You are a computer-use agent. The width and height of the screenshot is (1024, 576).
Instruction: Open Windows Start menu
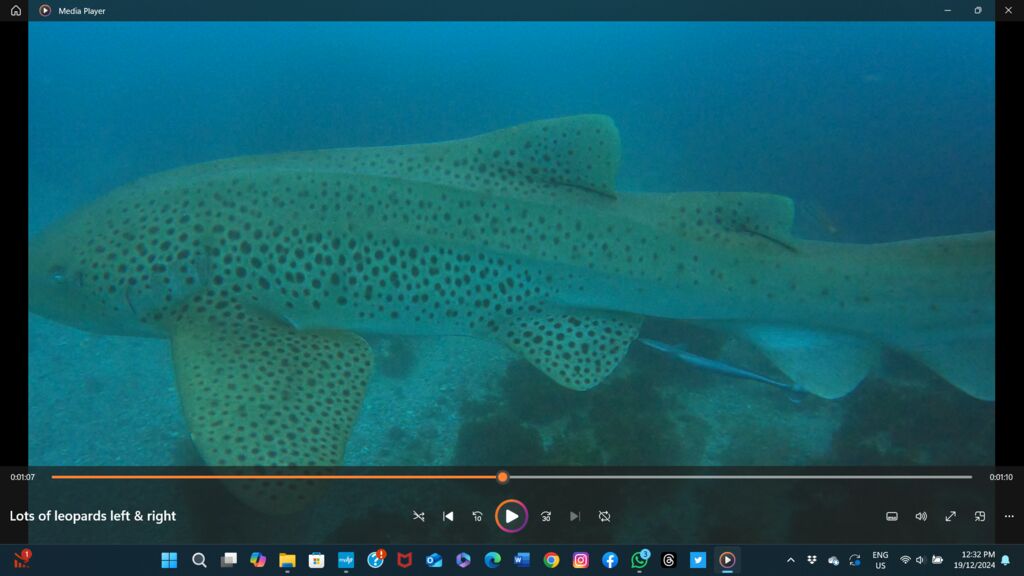click(x=169, y=560)
